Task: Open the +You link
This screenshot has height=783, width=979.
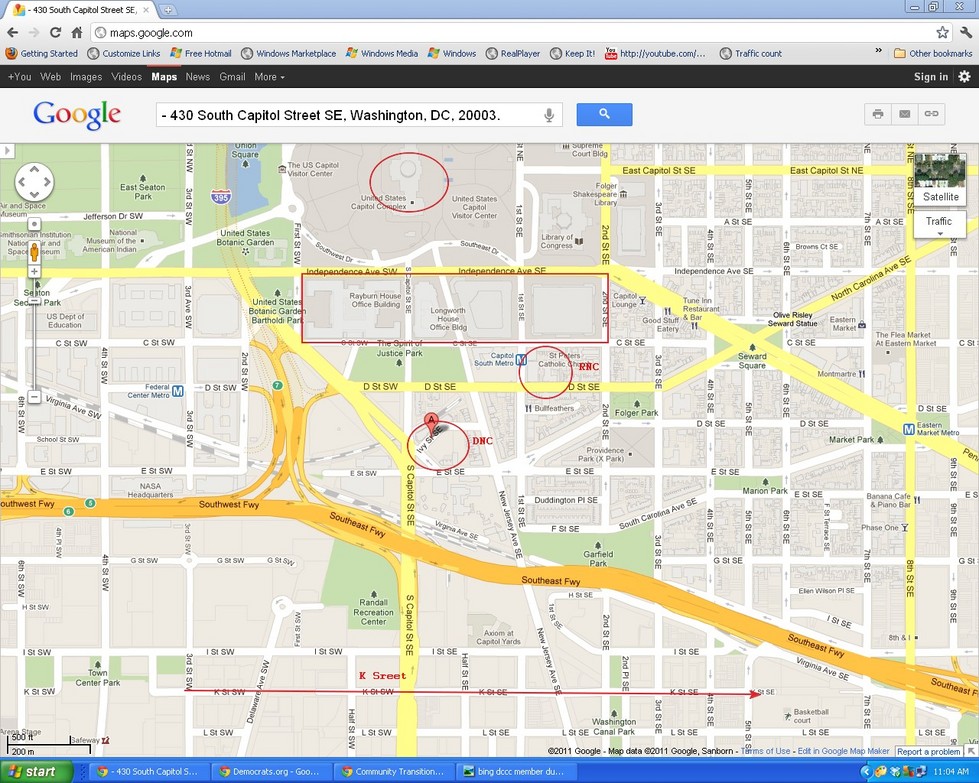Action: click(x=19, y=76)
